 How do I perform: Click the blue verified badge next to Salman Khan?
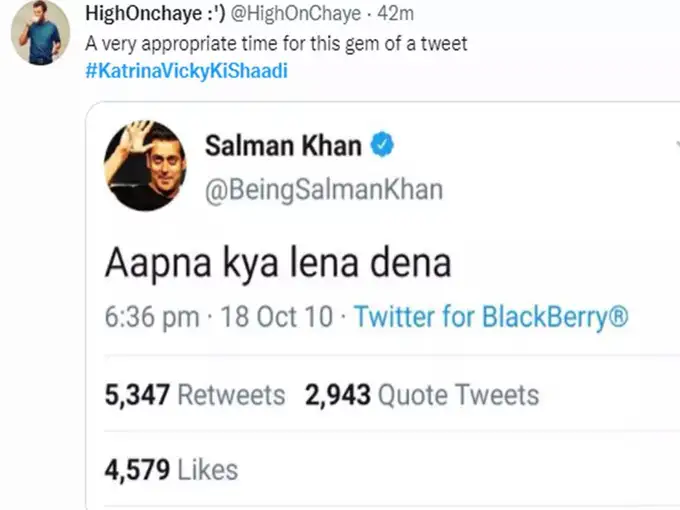tap(382, 144)
